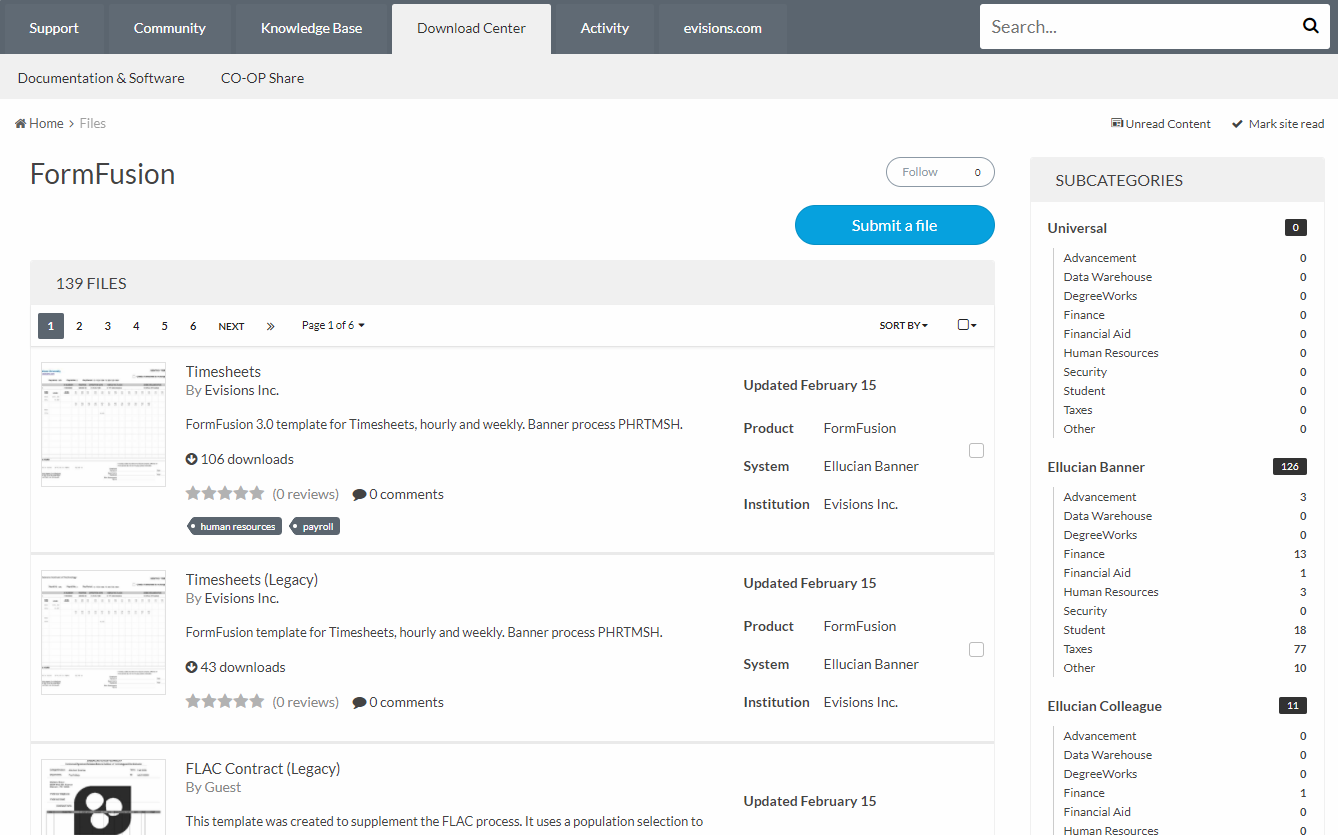Click the download icon beside 43 downloads
The width and height of the screenshot is (1338, 835).
192,667
